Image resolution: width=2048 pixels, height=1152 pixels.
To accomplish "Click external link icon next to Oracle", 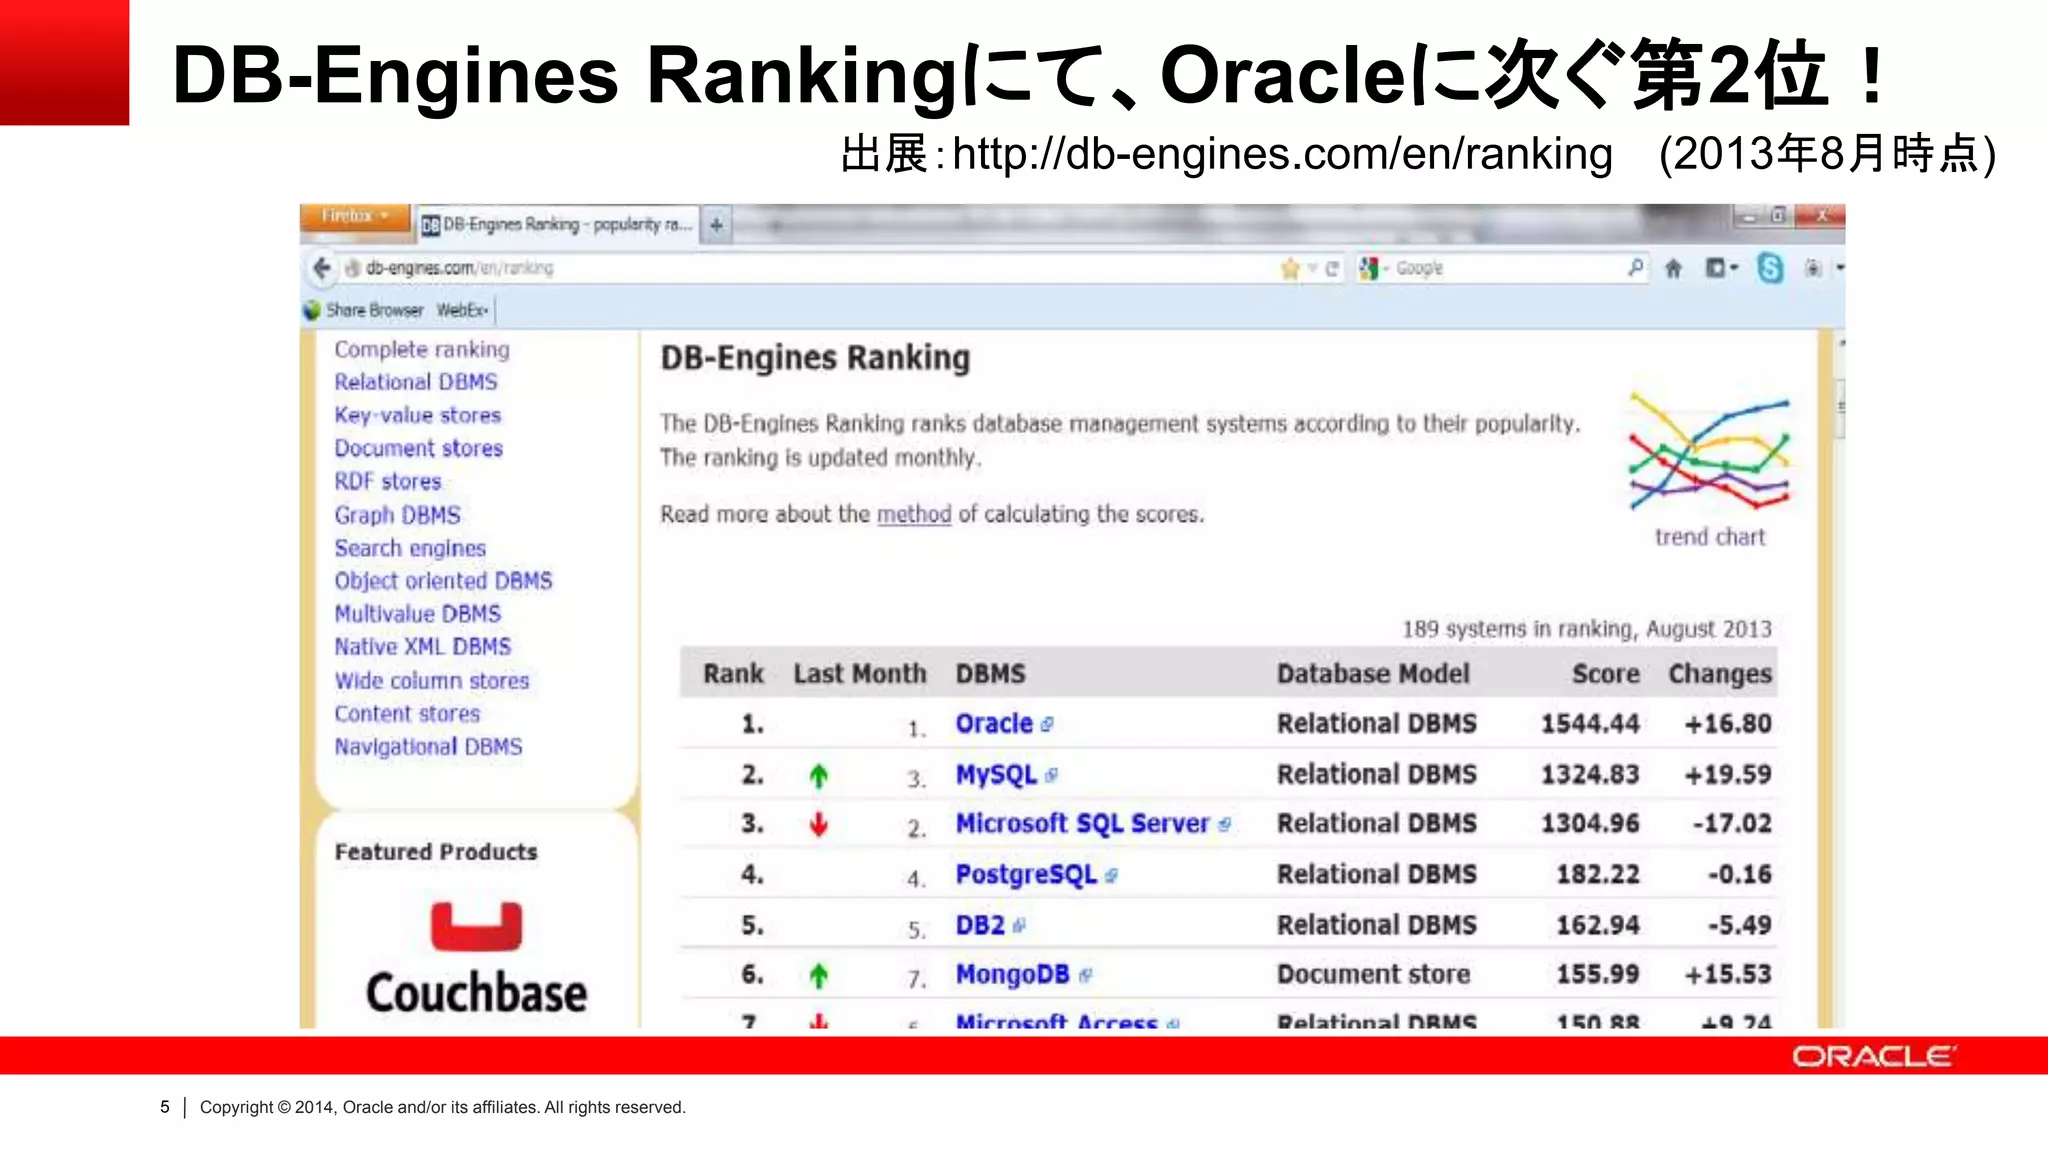I will click(x=1046, y=725).
